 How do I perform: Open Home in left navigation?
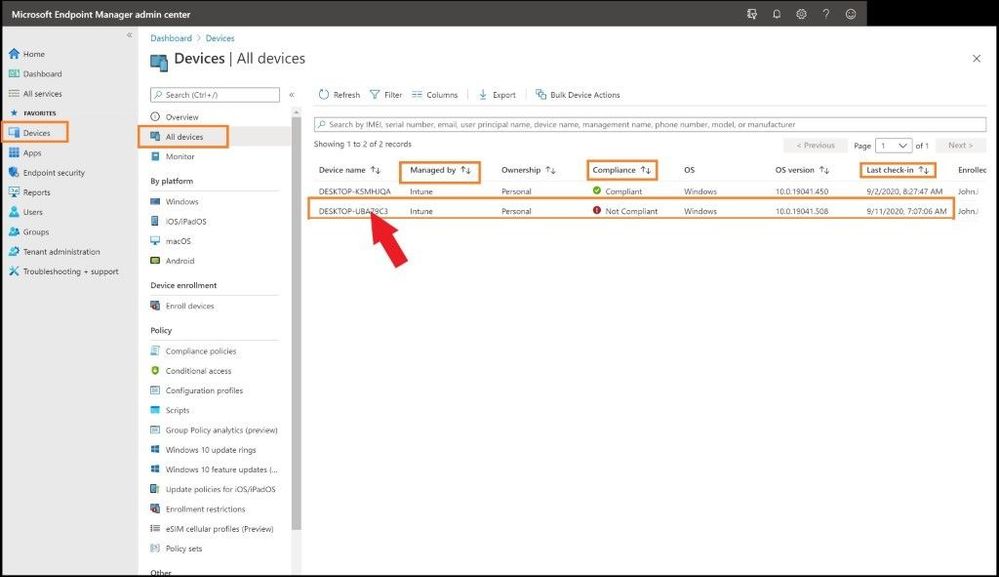27,54
